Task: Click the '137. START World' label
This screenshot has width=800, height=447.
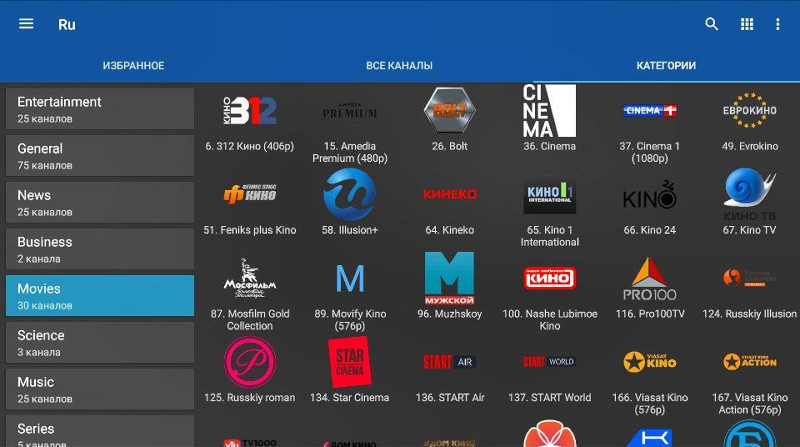Action: click(549, 398)
